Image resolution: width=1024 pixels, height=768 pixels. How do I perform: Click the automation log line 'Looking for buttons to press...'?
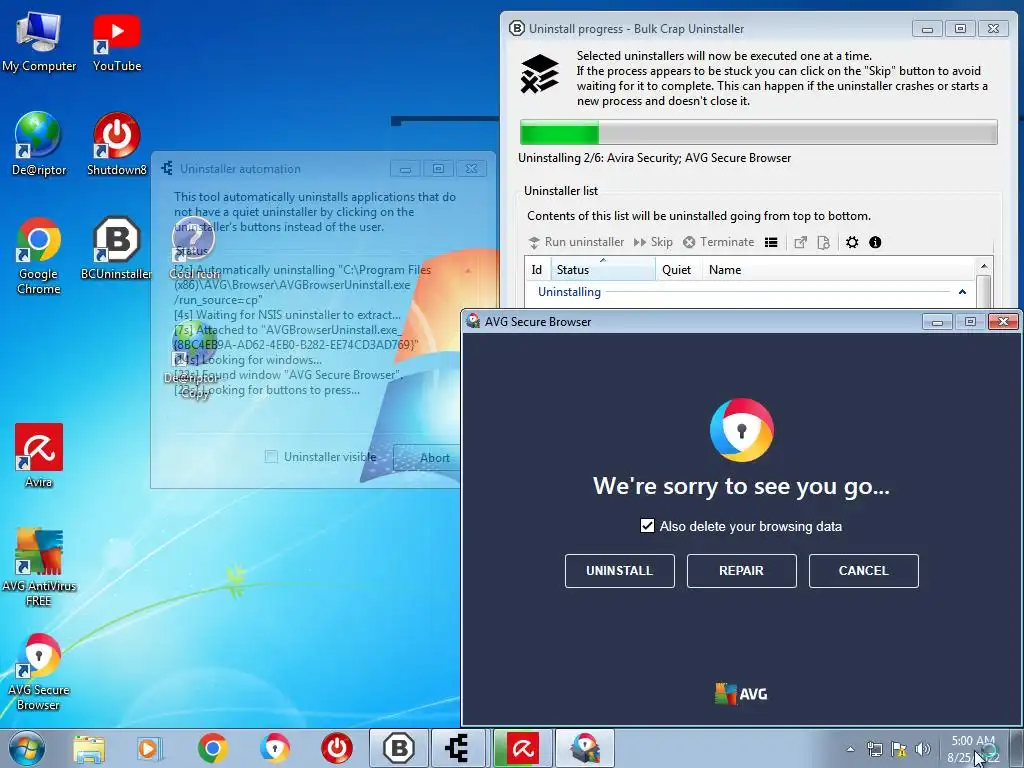click(x=267, y=391)
